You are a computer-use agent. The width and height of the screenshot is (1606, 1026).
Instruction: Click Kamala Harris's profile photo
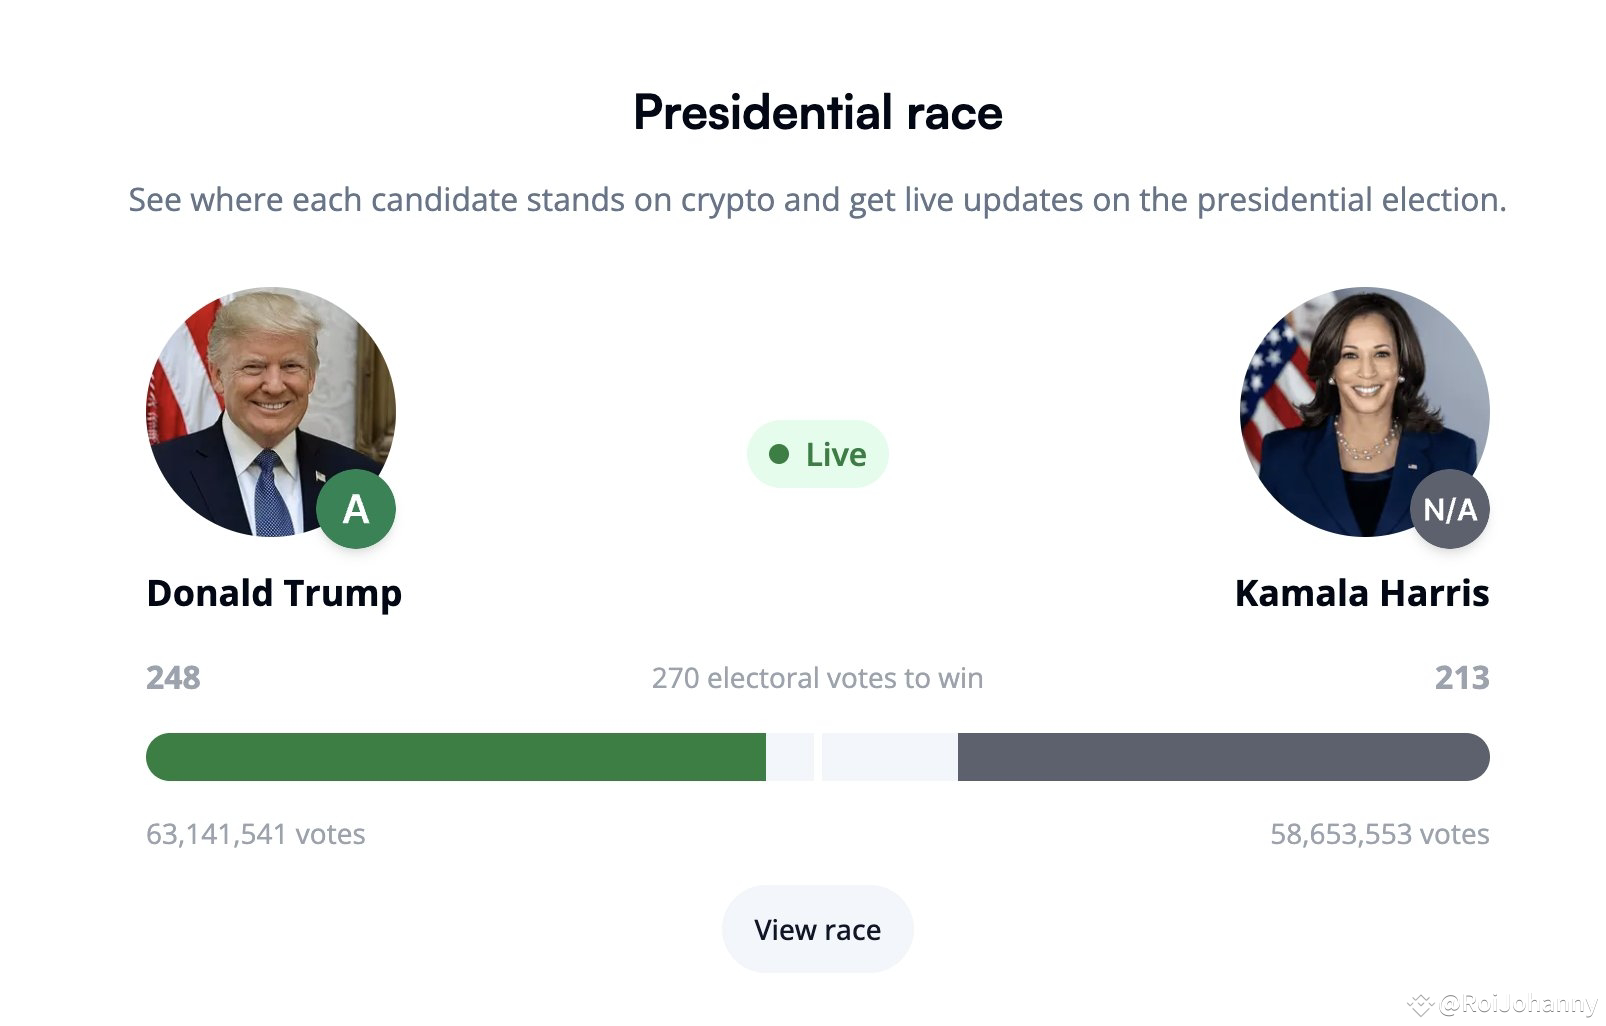(1365, 412)
